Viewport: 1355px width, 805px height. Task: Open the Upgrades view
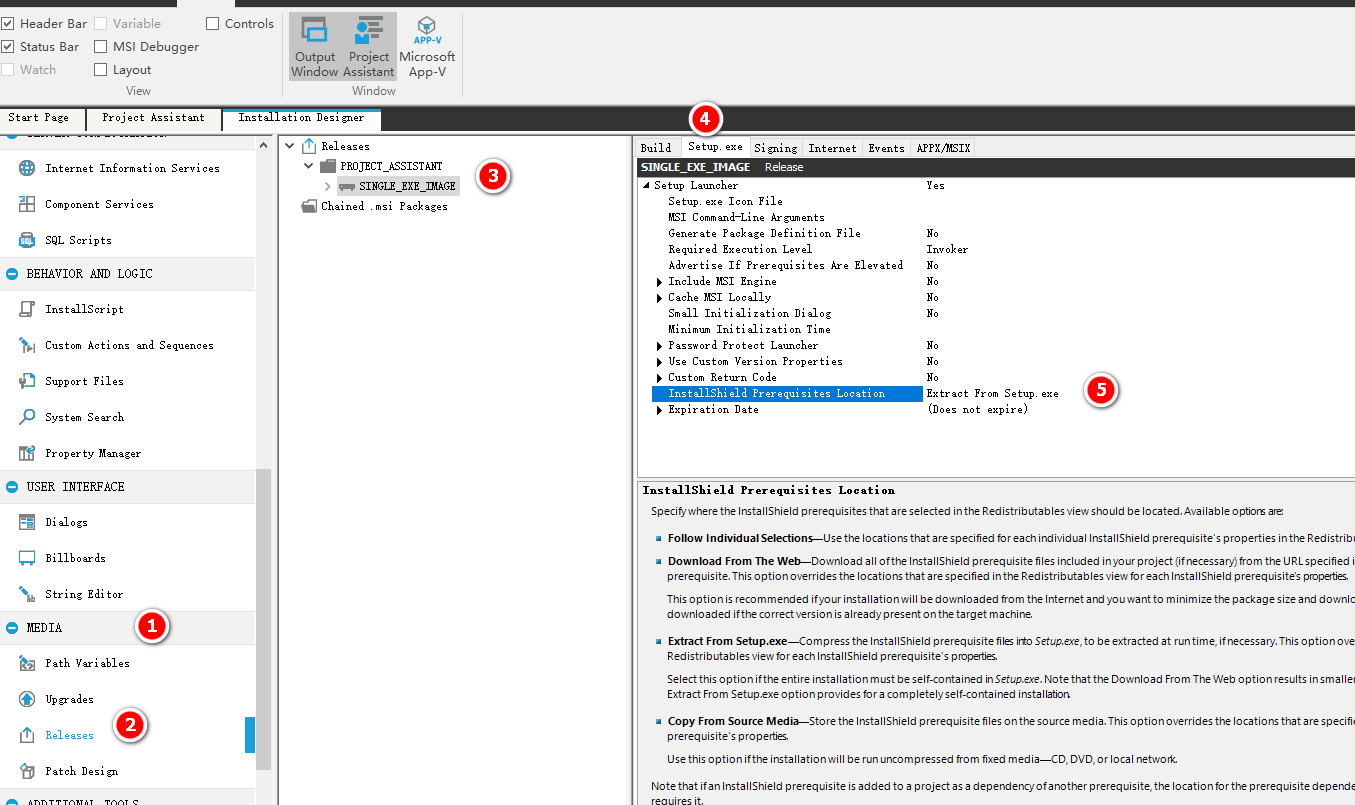69,699
